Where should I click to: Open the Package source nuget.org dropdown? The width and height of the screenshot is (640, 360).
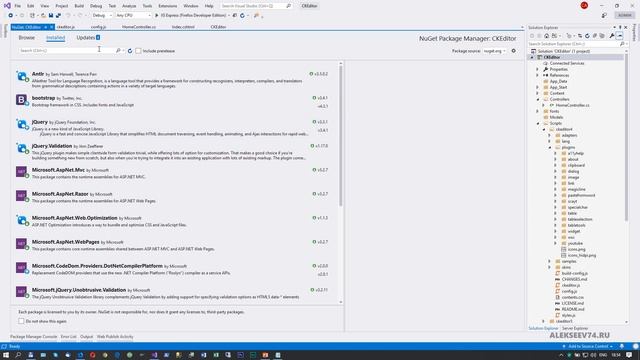(x=494, y=51)
